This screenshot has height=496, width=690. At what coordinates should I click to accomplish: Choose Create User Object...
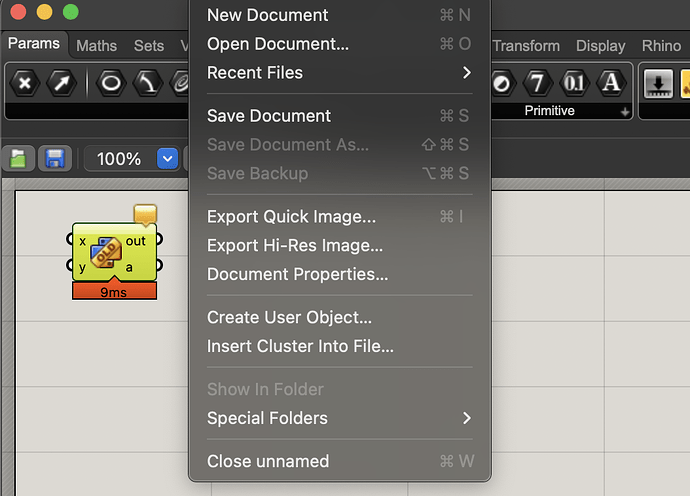(x=339, y=317)
